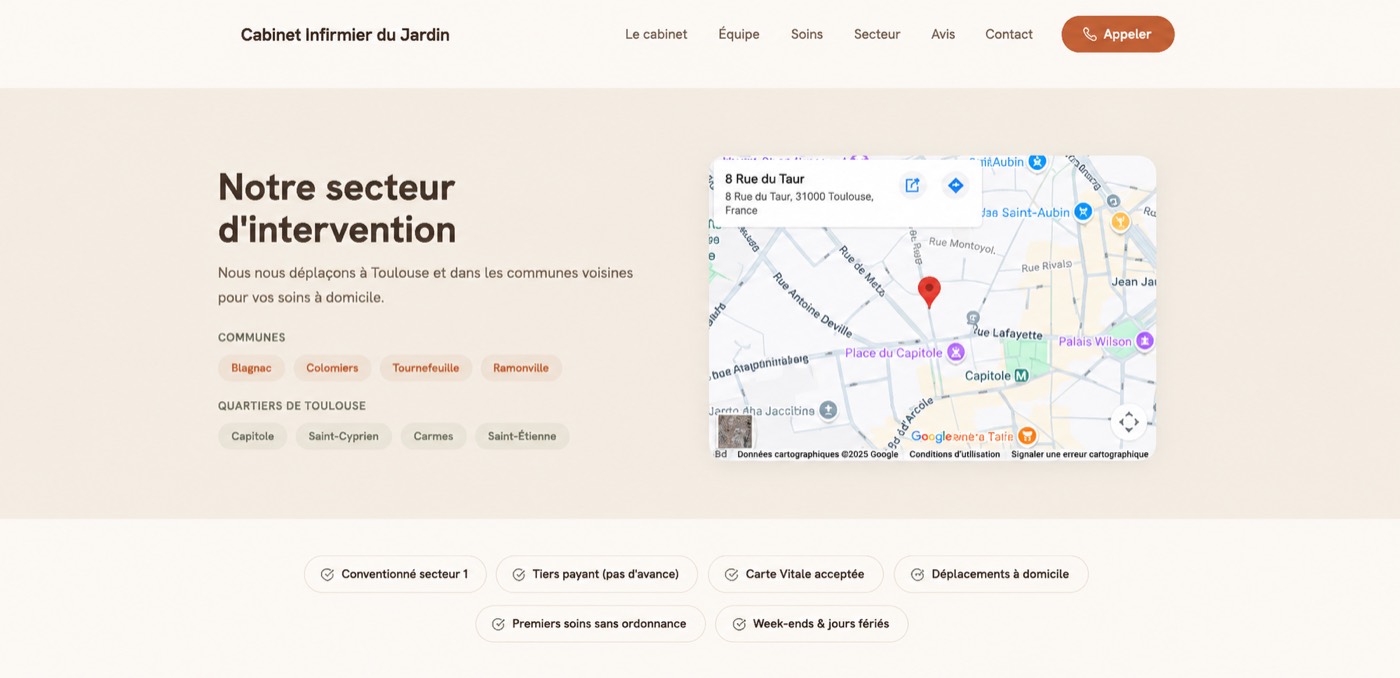Navigate to Secteur section
1400x678 pixels.
pyautogui.click(x=877, y=34)
